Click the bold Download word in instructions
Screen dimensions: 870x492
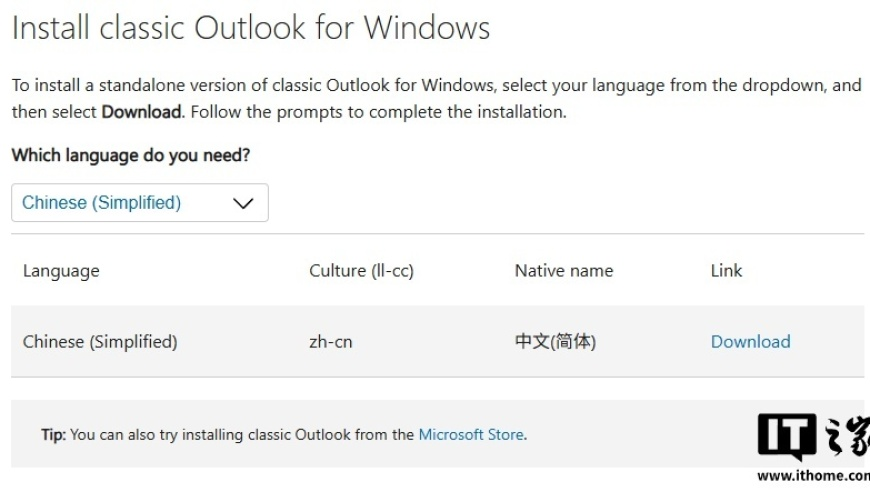141,112
